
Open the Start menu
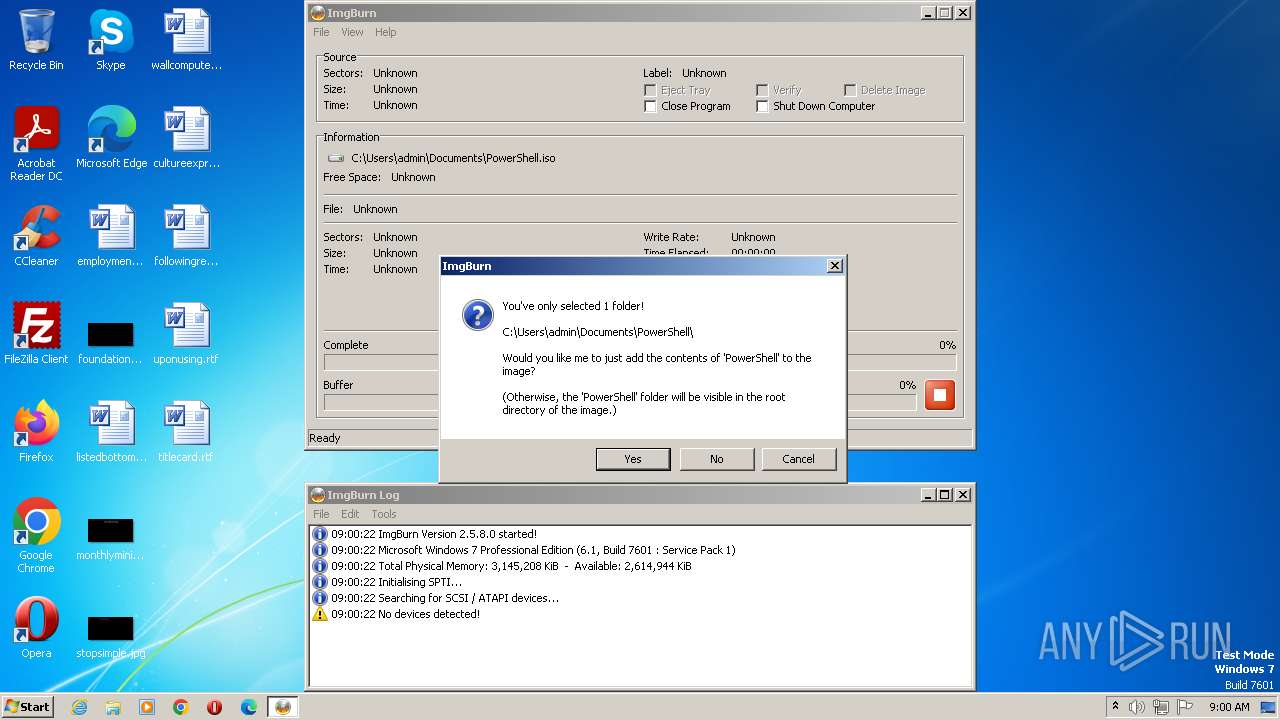(x=28, y=707)
